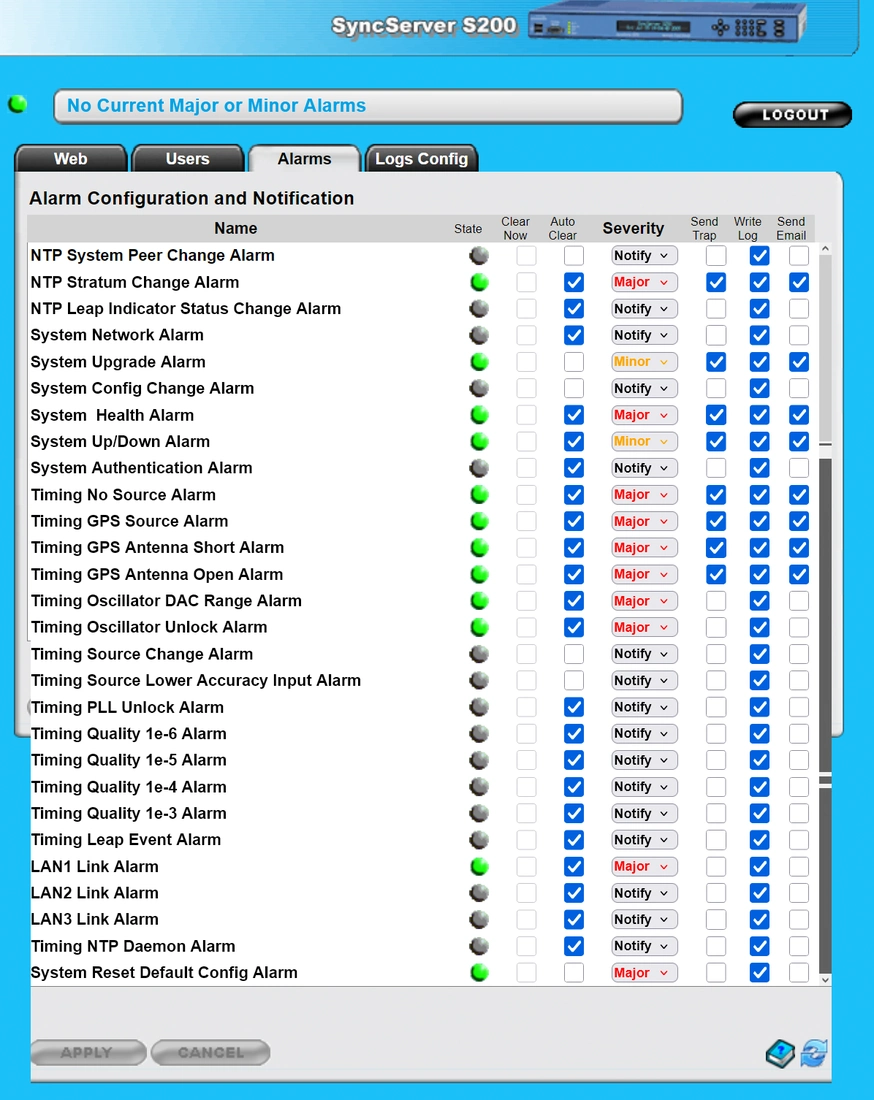The height and width of the screenshot is (1100, 874).
Task: Click state LED for Timing GPS Antenna Open Alarm
Action: 479,575
